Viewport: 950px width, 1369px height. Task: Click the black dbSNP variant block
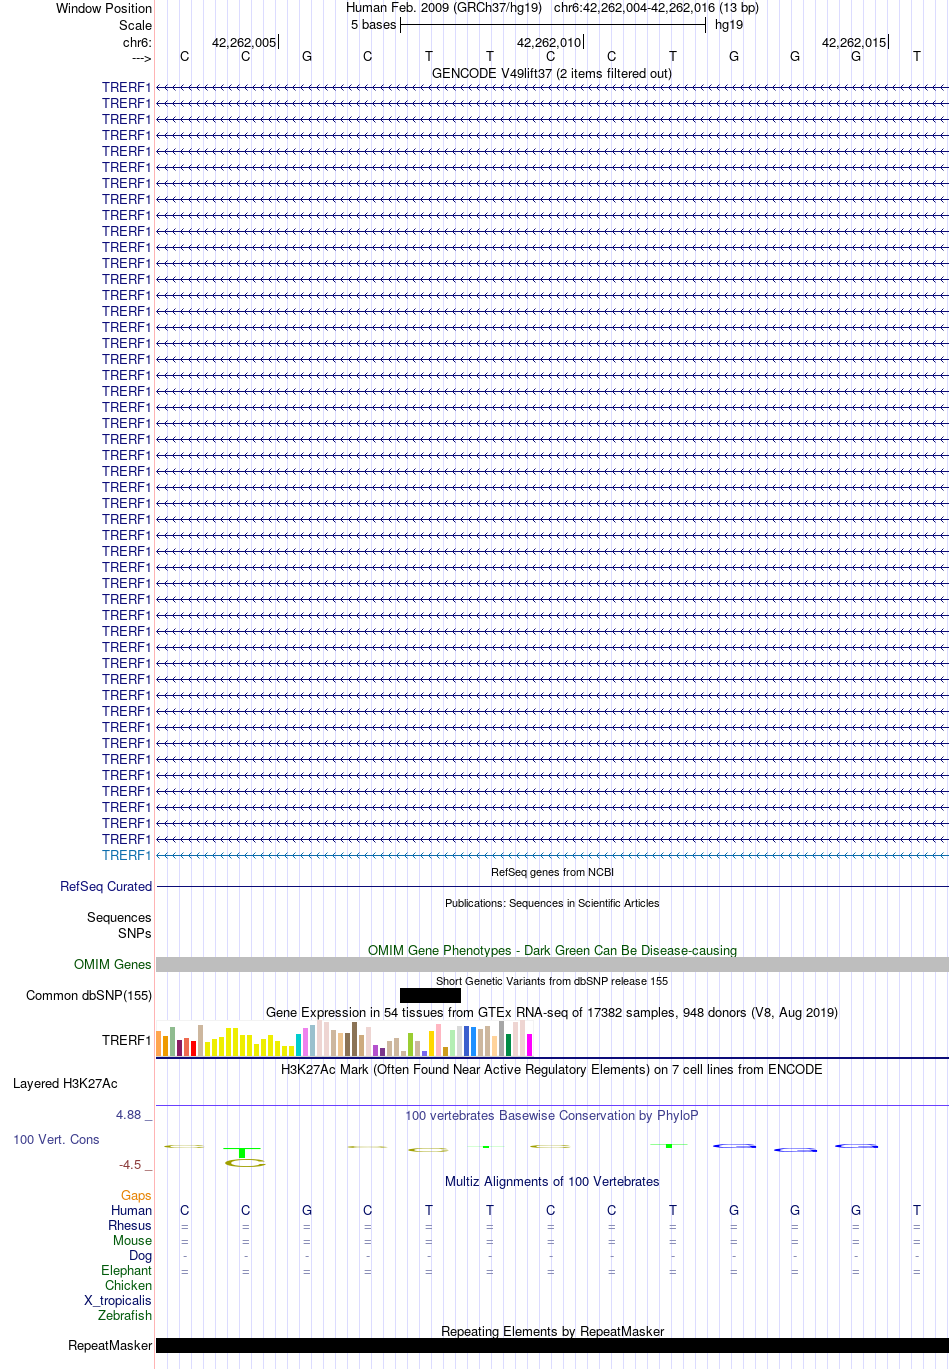coord(430,995)
